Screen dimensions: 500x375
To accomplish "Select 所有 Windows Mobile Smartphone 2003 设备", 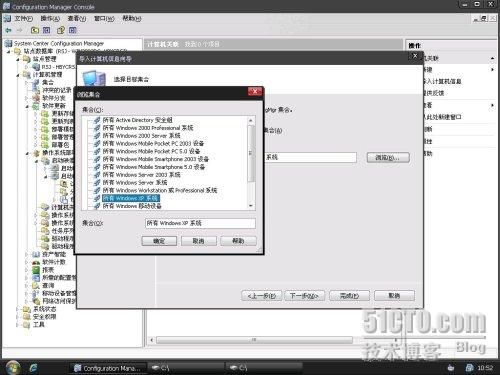I will click(x=155, y=159).
